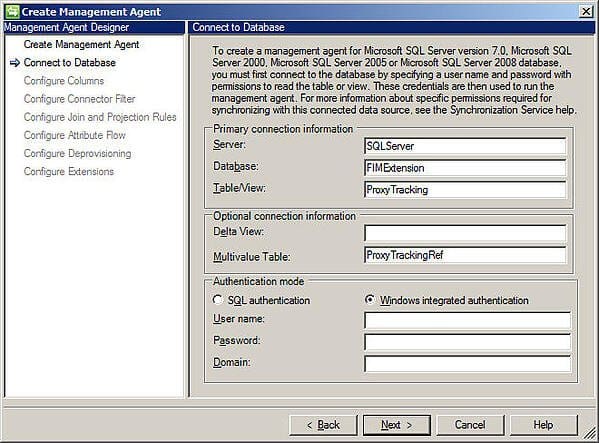Click the Password input field
Image resolution: width=599 pixels, height=443 pixels.
468,342
